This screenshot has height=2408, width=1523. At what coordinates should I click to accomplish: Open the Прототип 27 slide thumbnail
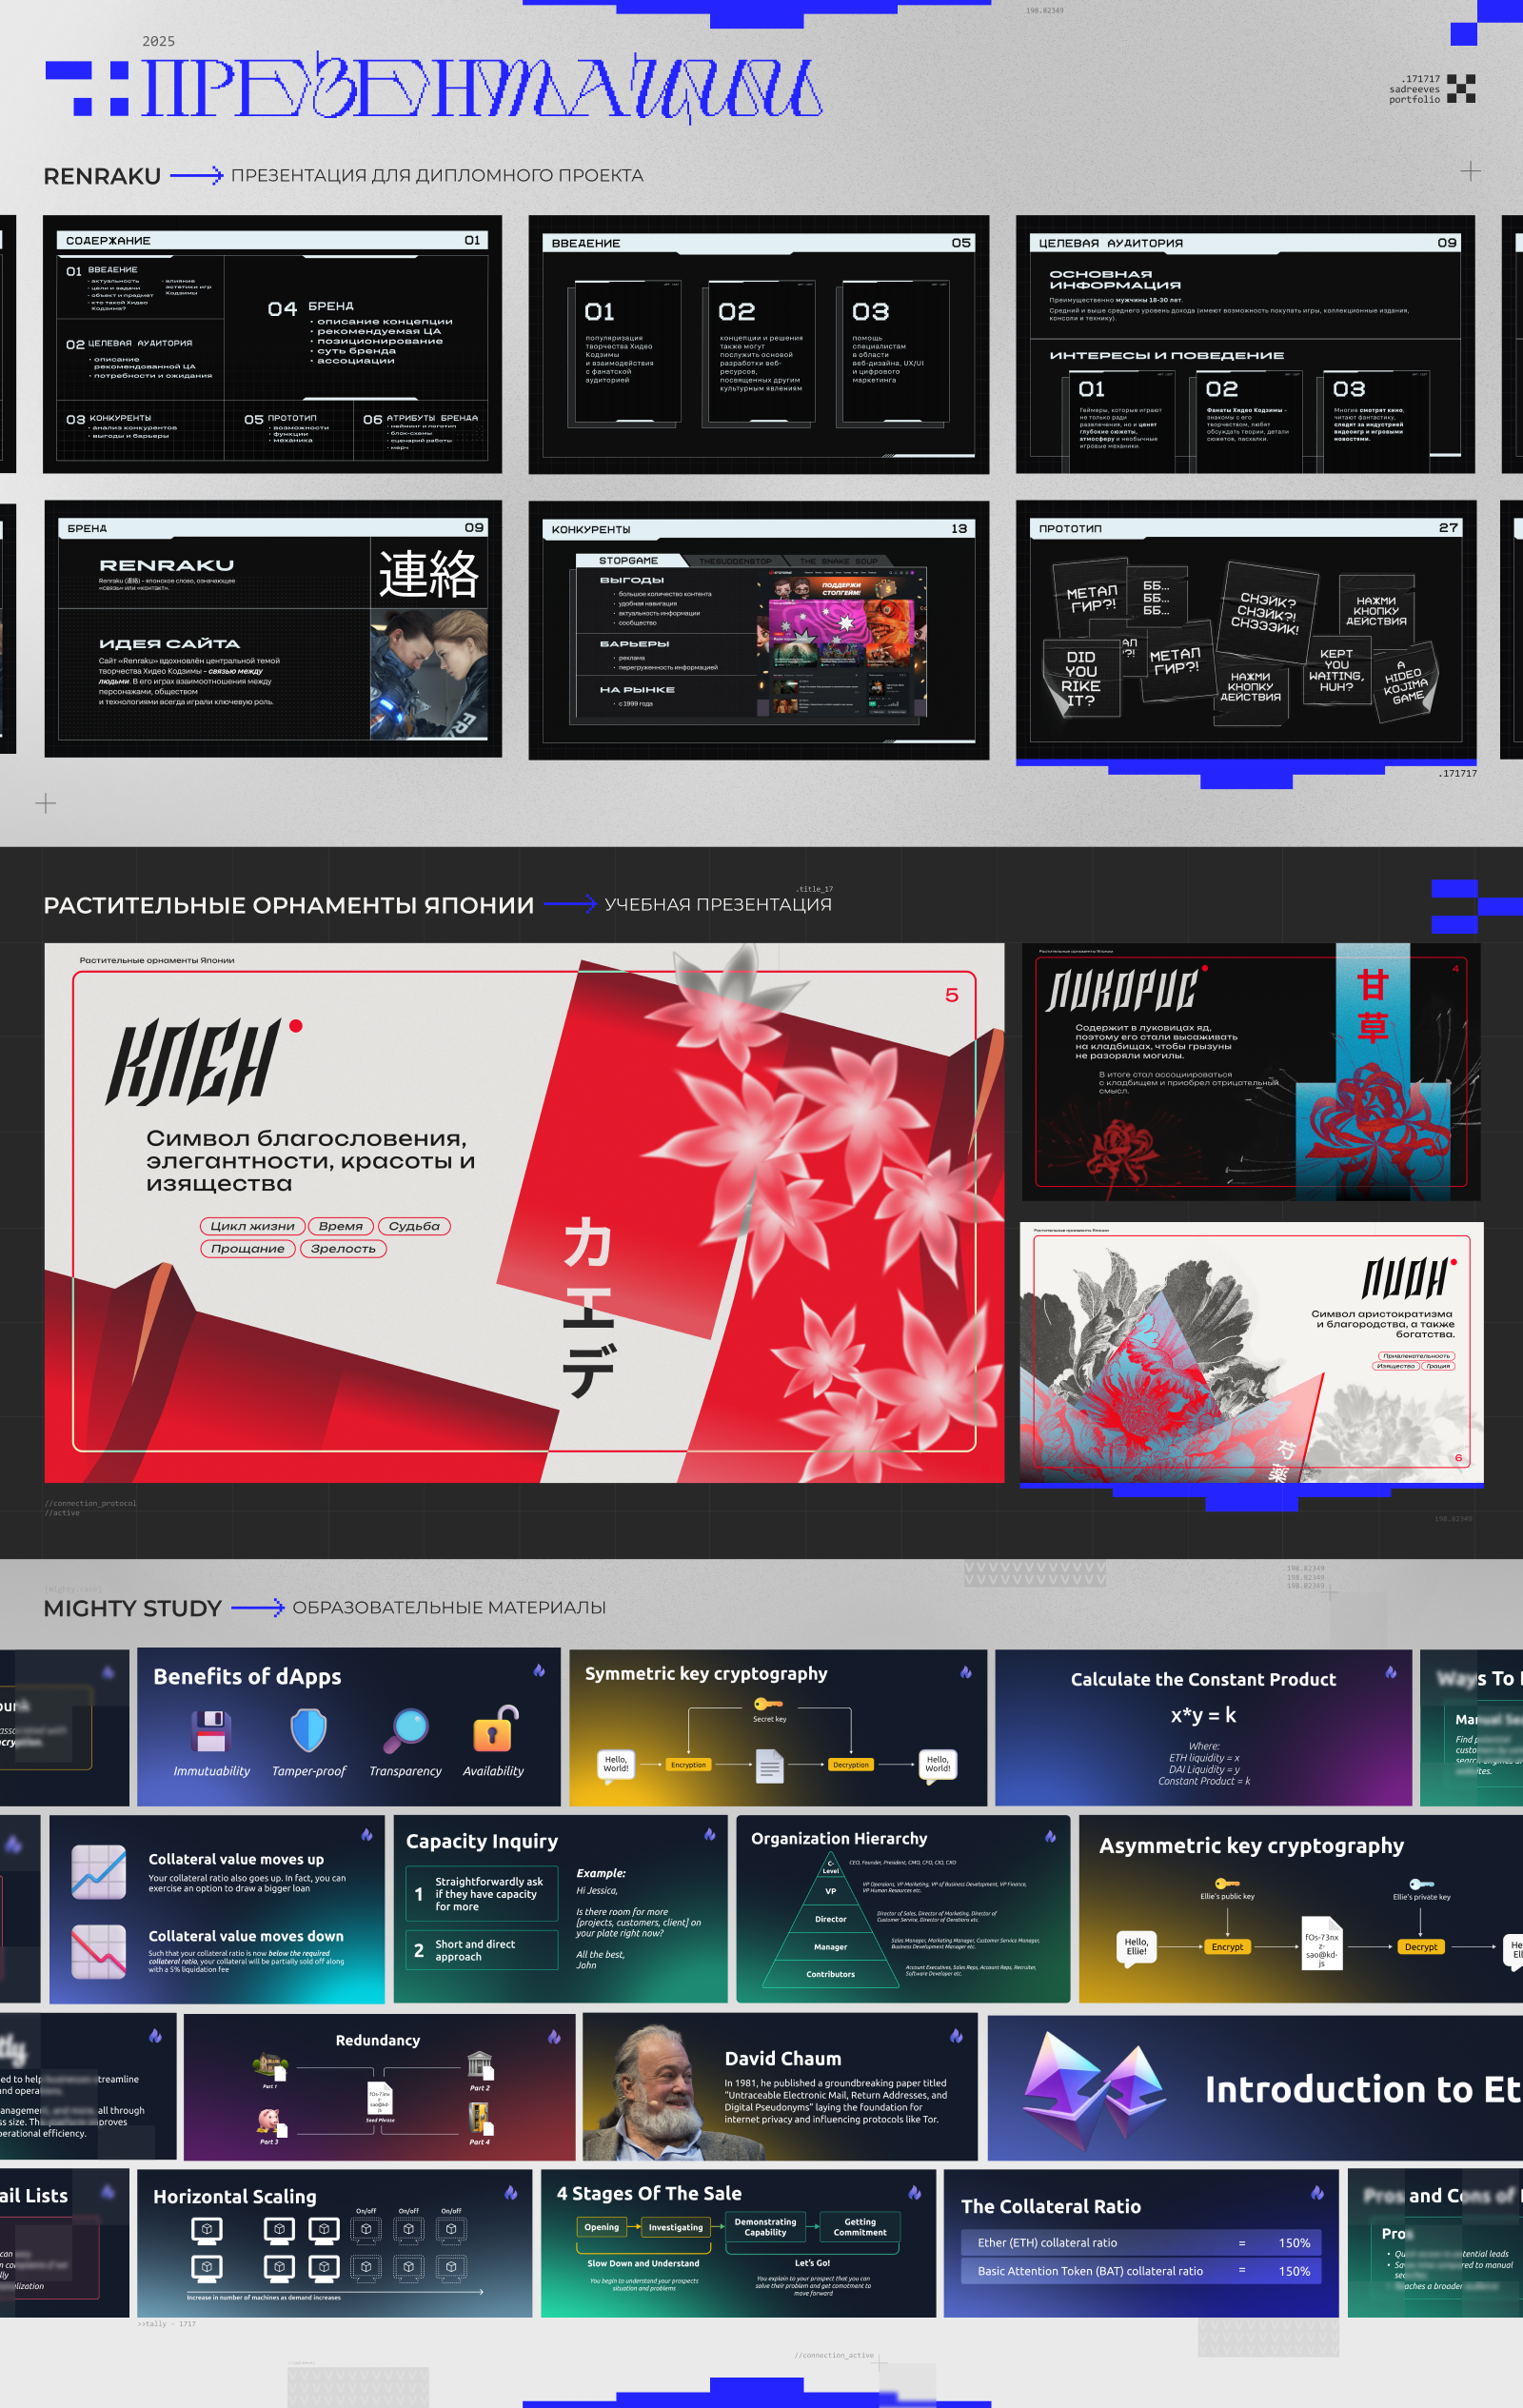pos(1245,630)
